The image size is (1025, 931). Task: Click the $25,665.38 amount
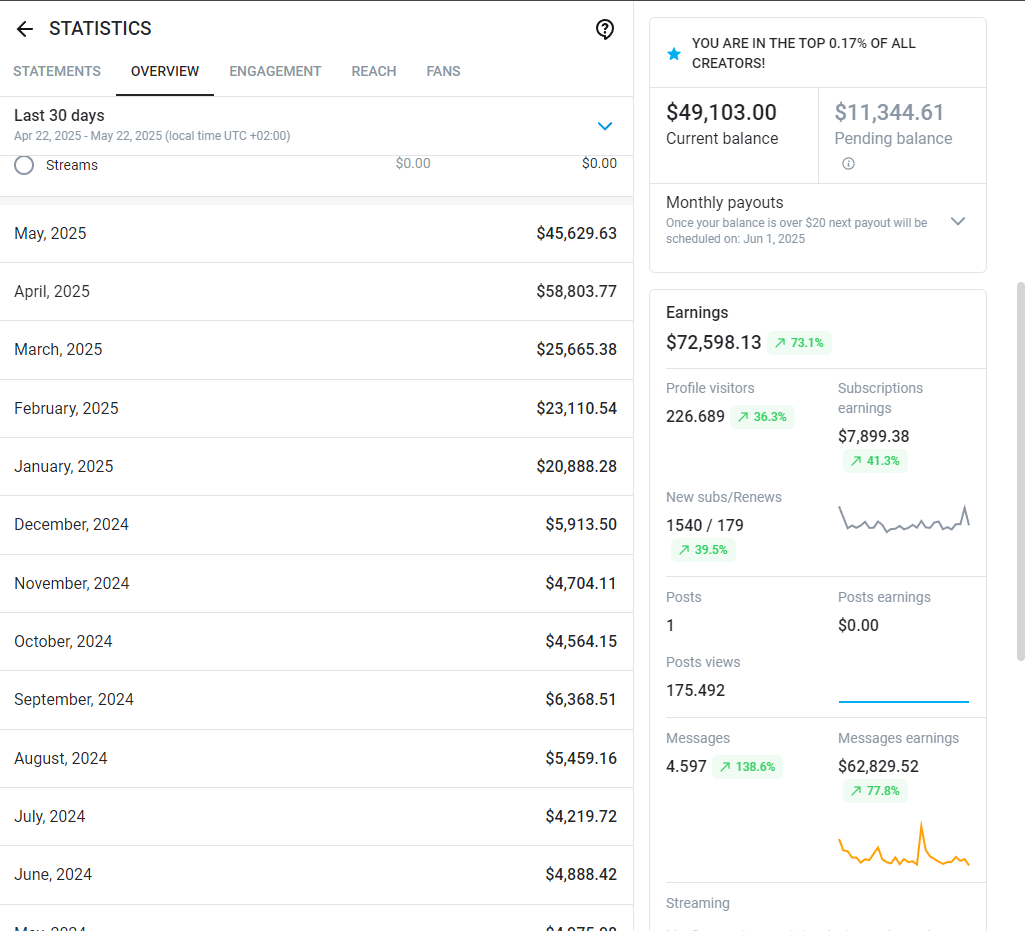(577, 350)
